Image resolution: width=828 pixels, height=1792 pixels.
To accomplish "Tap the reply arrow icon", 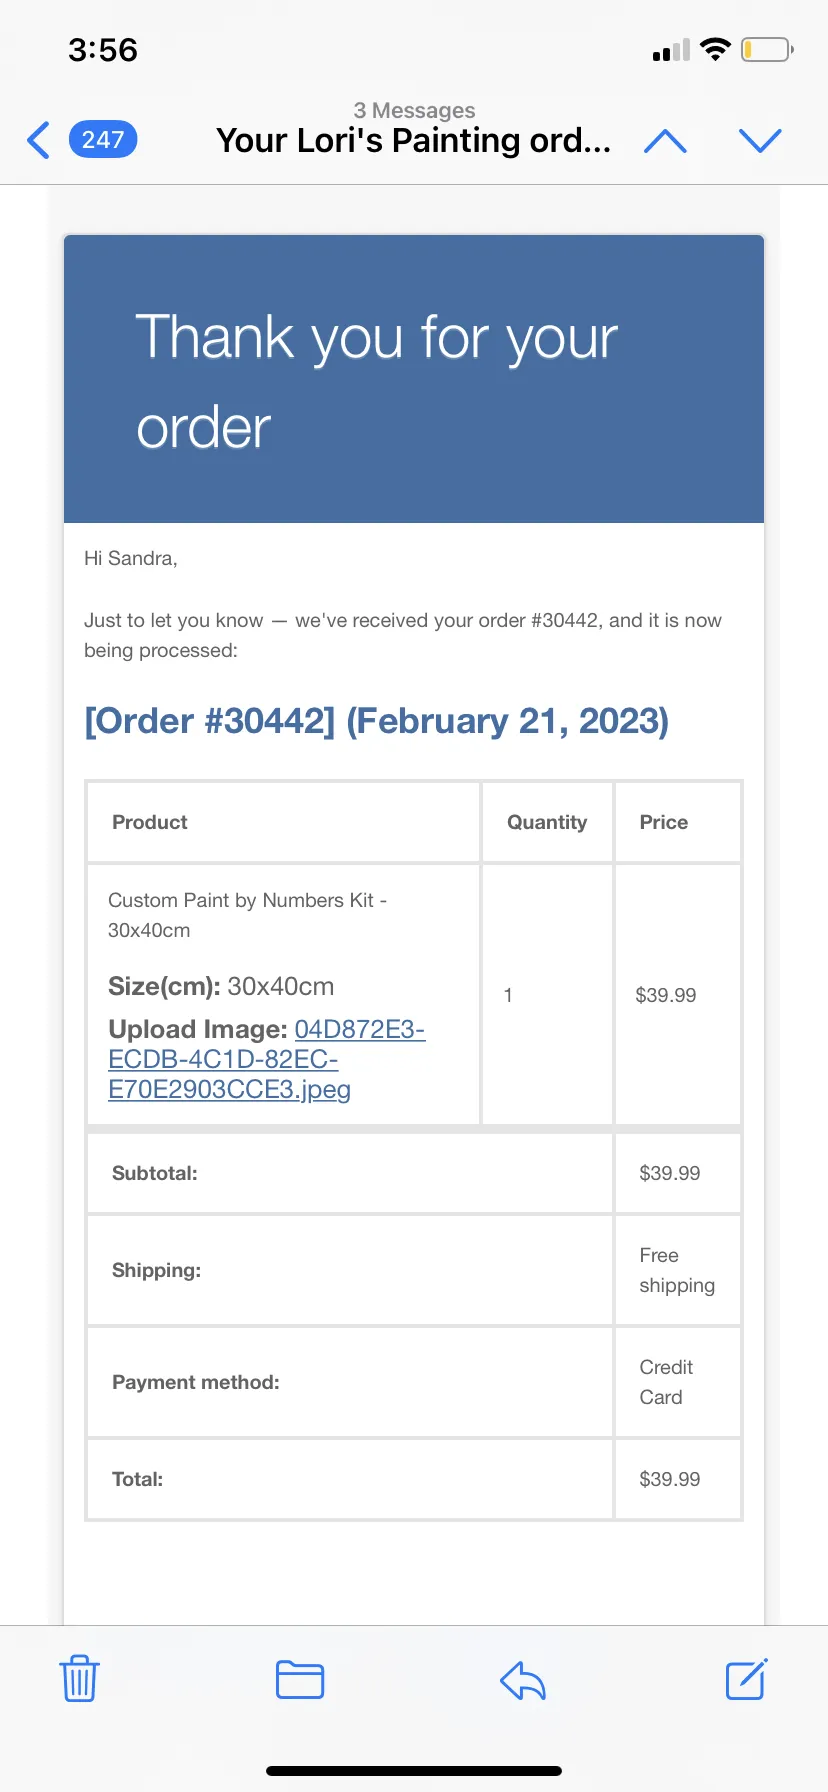I will coord(523,1680).
